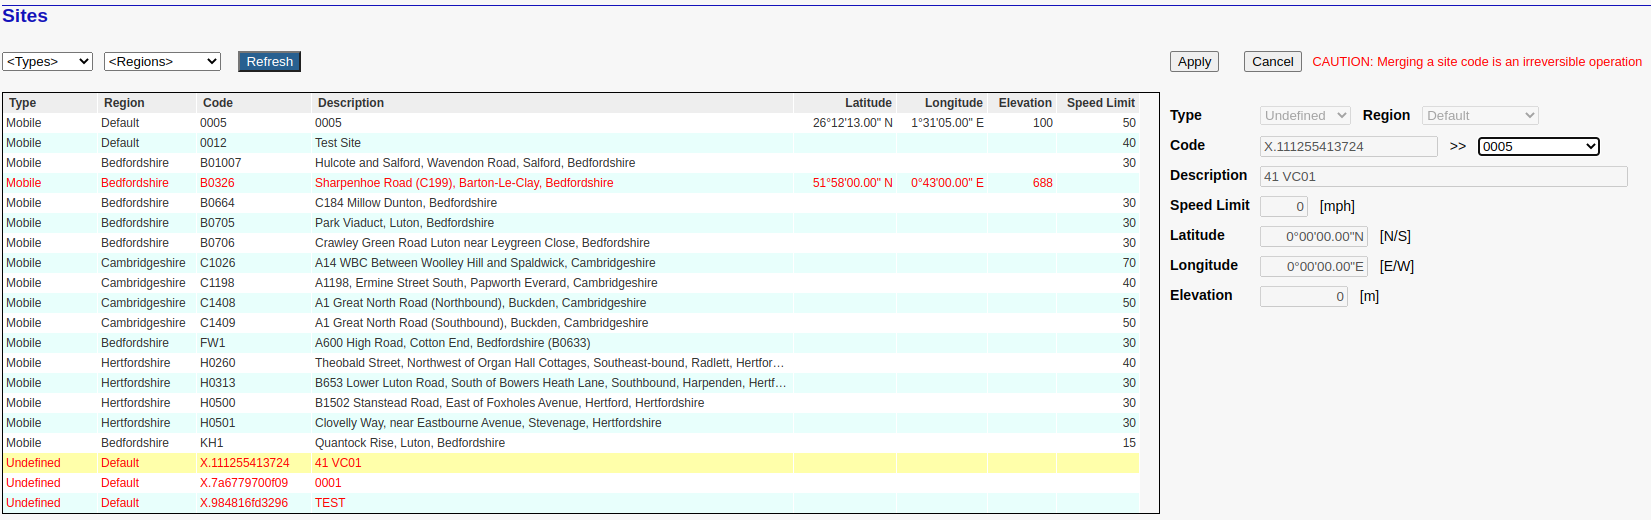Open the Regions filter dropdown
Image resolution: width=1651 pixels, height=520 pixels.
click(162, 62)
